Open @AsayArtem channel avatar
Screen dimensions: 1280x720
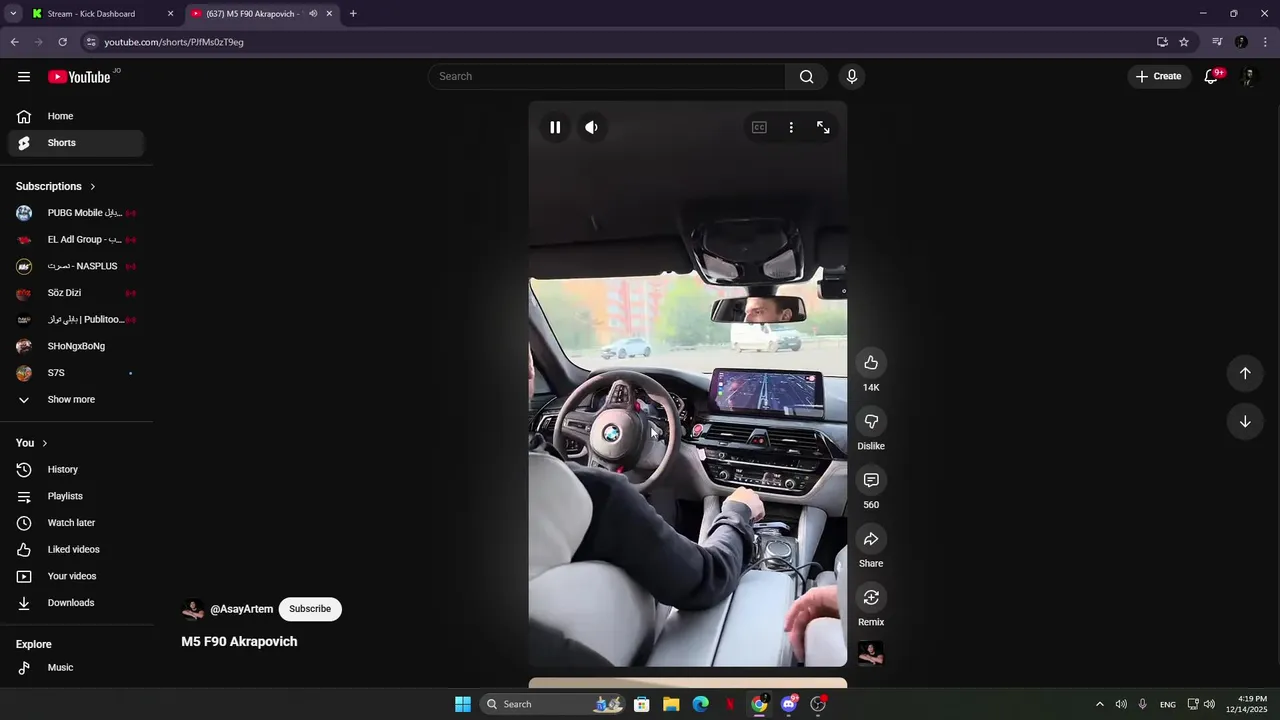coord(193,609)
